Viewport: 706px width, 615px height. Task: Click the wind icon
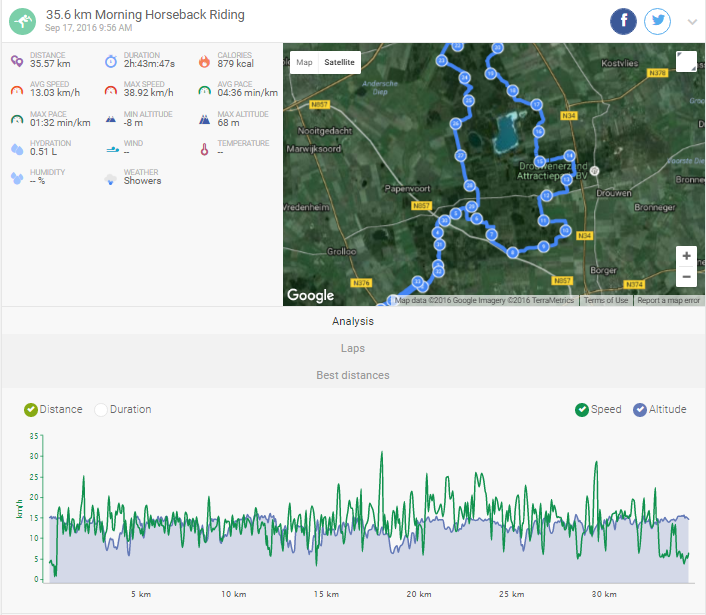tap(112, 149)
